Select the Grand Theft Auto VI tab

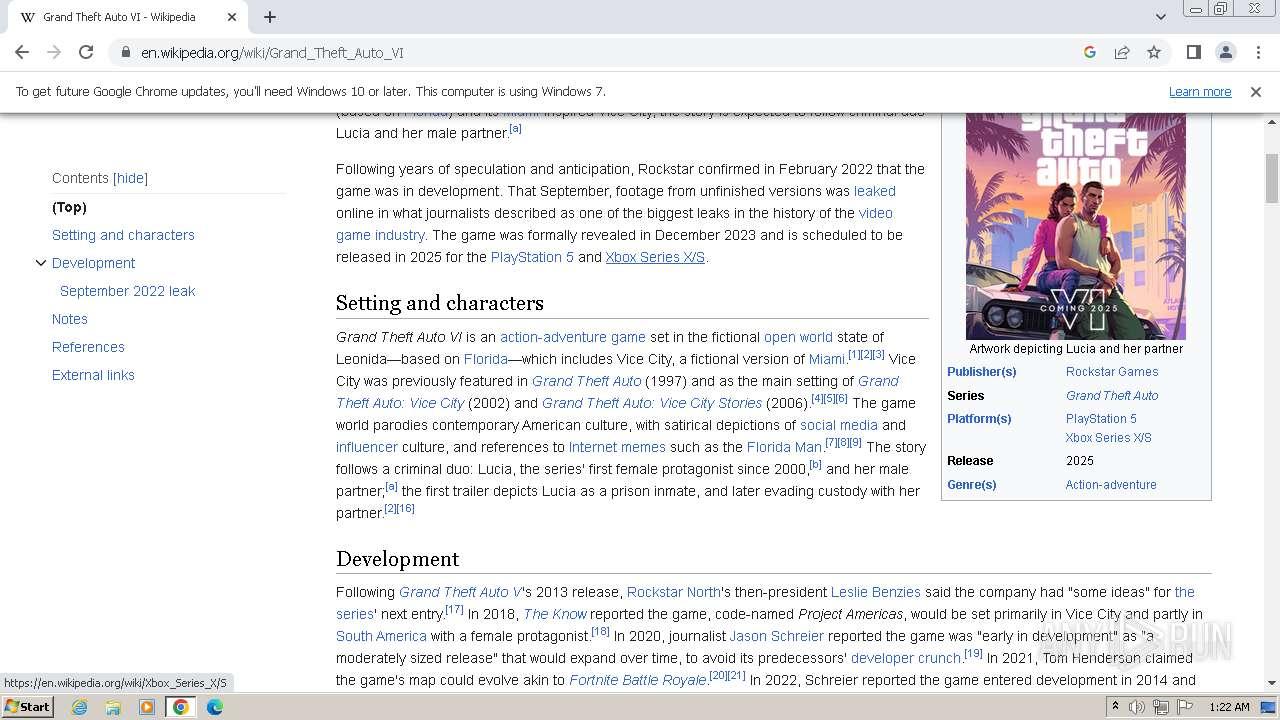point(130,17)
